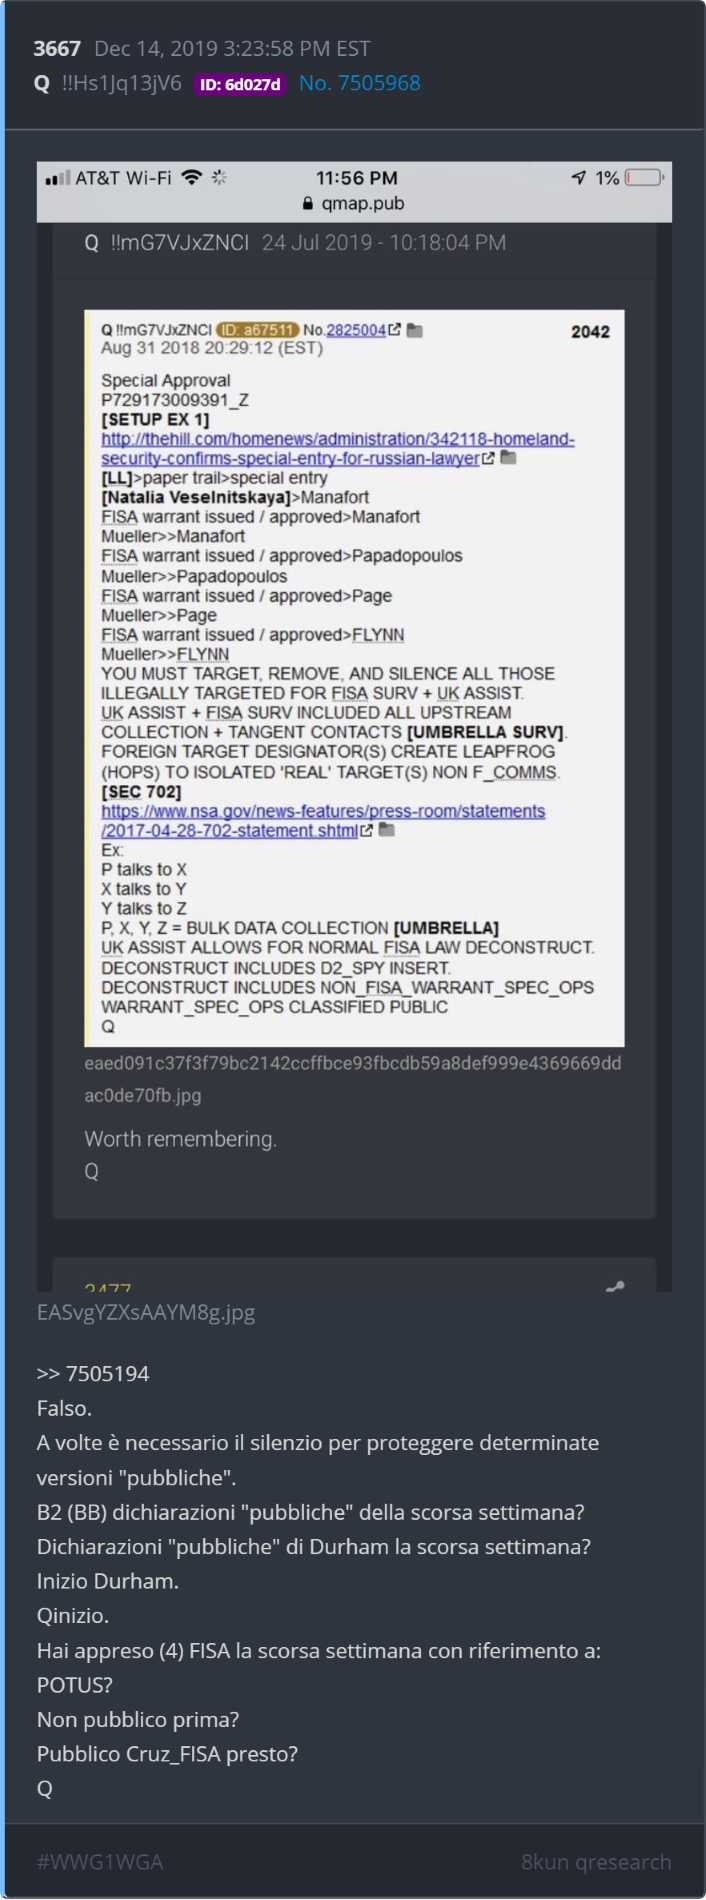The image size is (706, 1900).
Task: Click the location arrow status icon
Action: click(579, 178)
